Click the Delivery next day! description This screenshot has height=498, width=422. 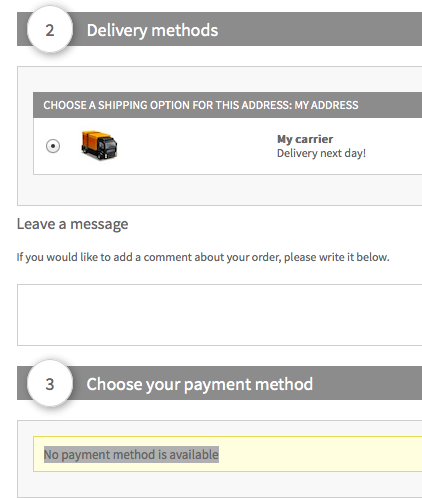pos(321,153)
